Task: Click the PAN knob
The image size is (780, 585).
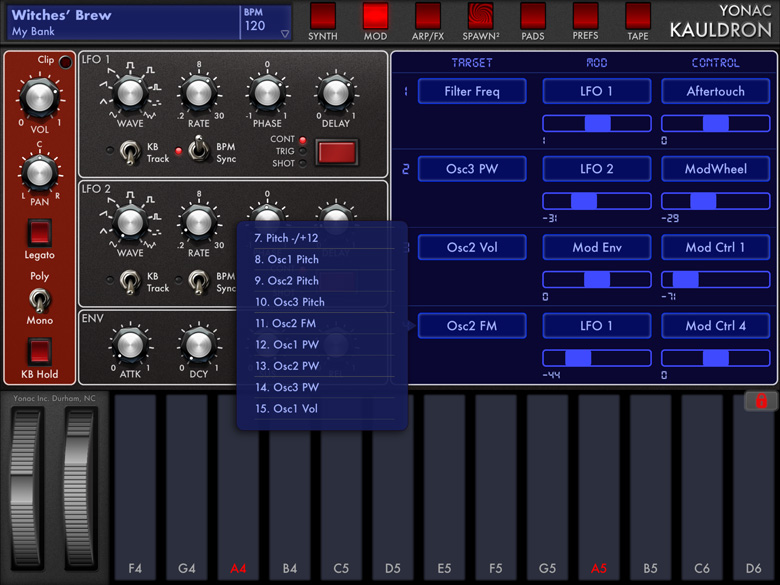Action: 39,173
